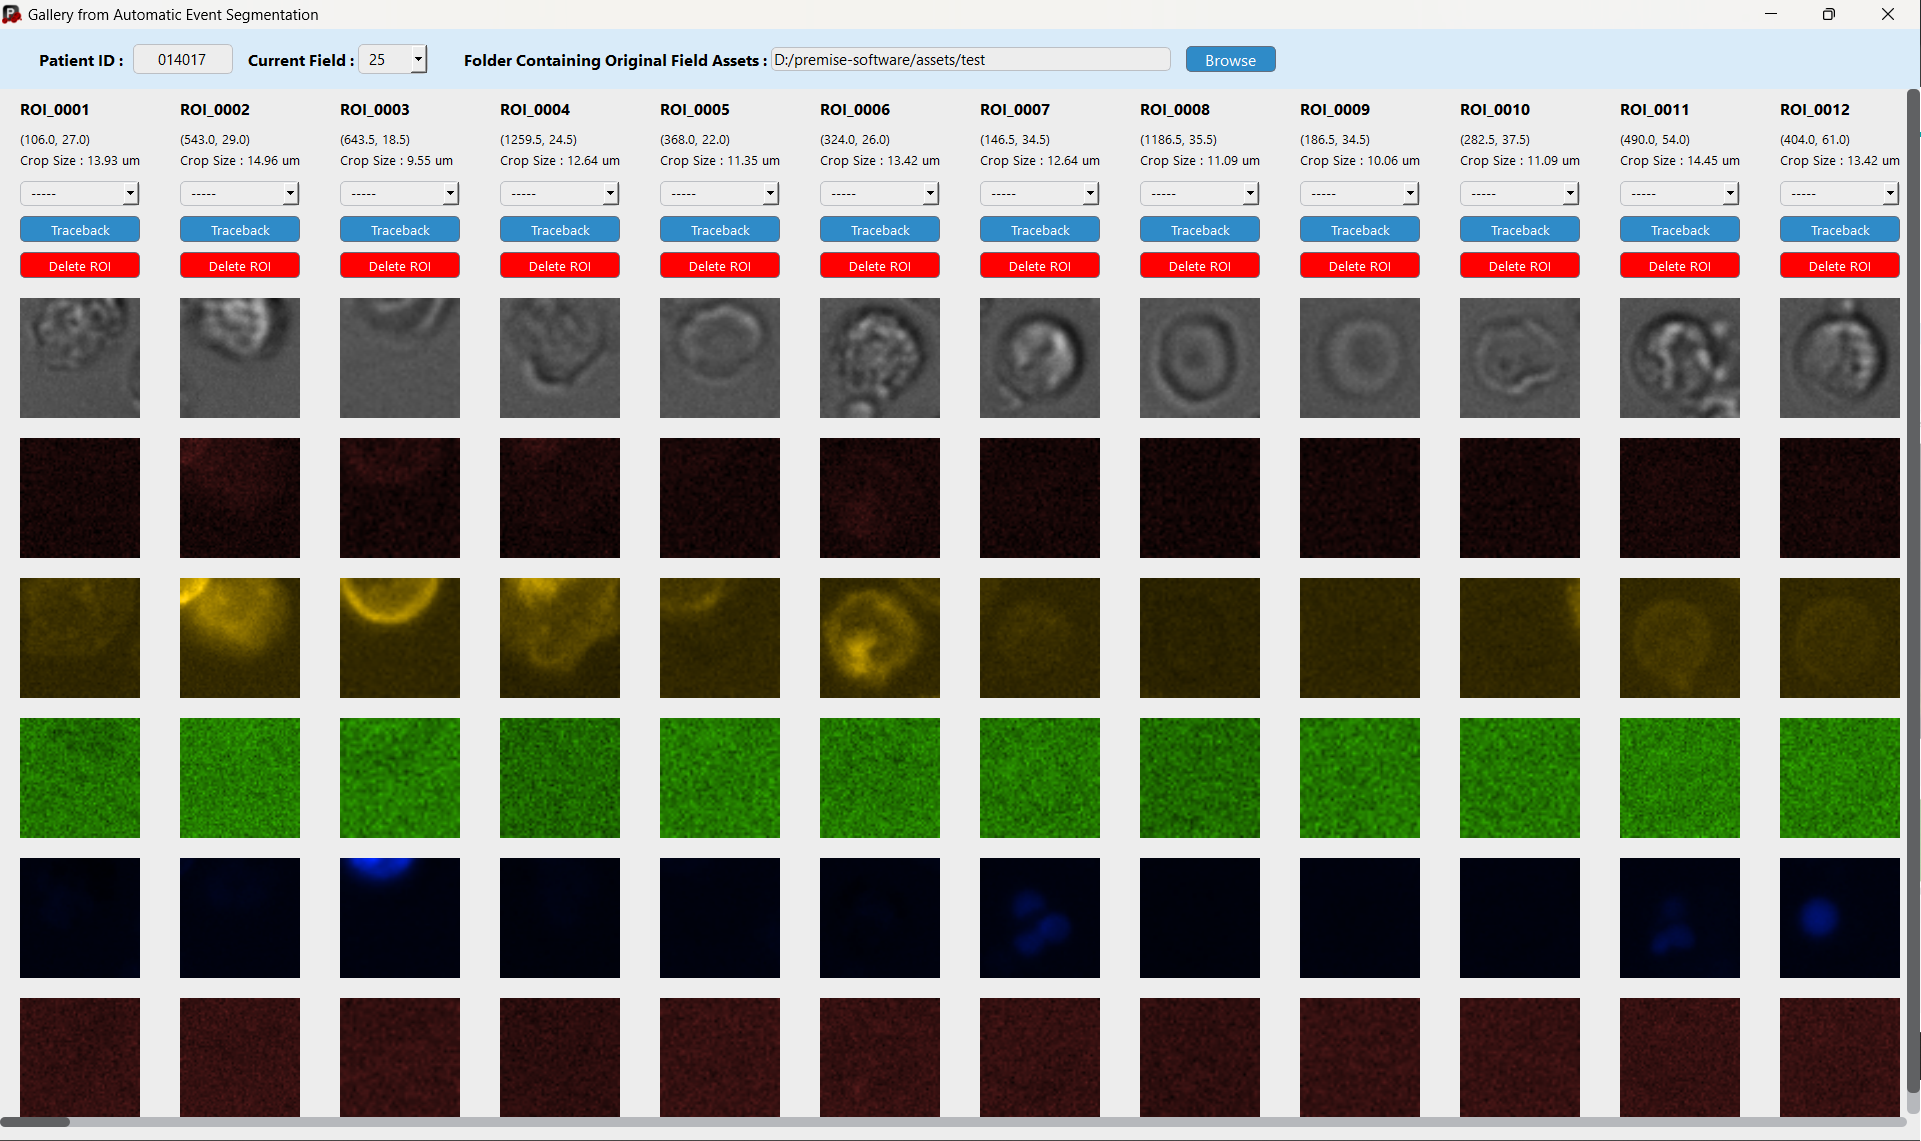Open the ROI_0010 classification combo box
The image size is (1921, 1141).
pyautogui.click(x=1570, y=193)
